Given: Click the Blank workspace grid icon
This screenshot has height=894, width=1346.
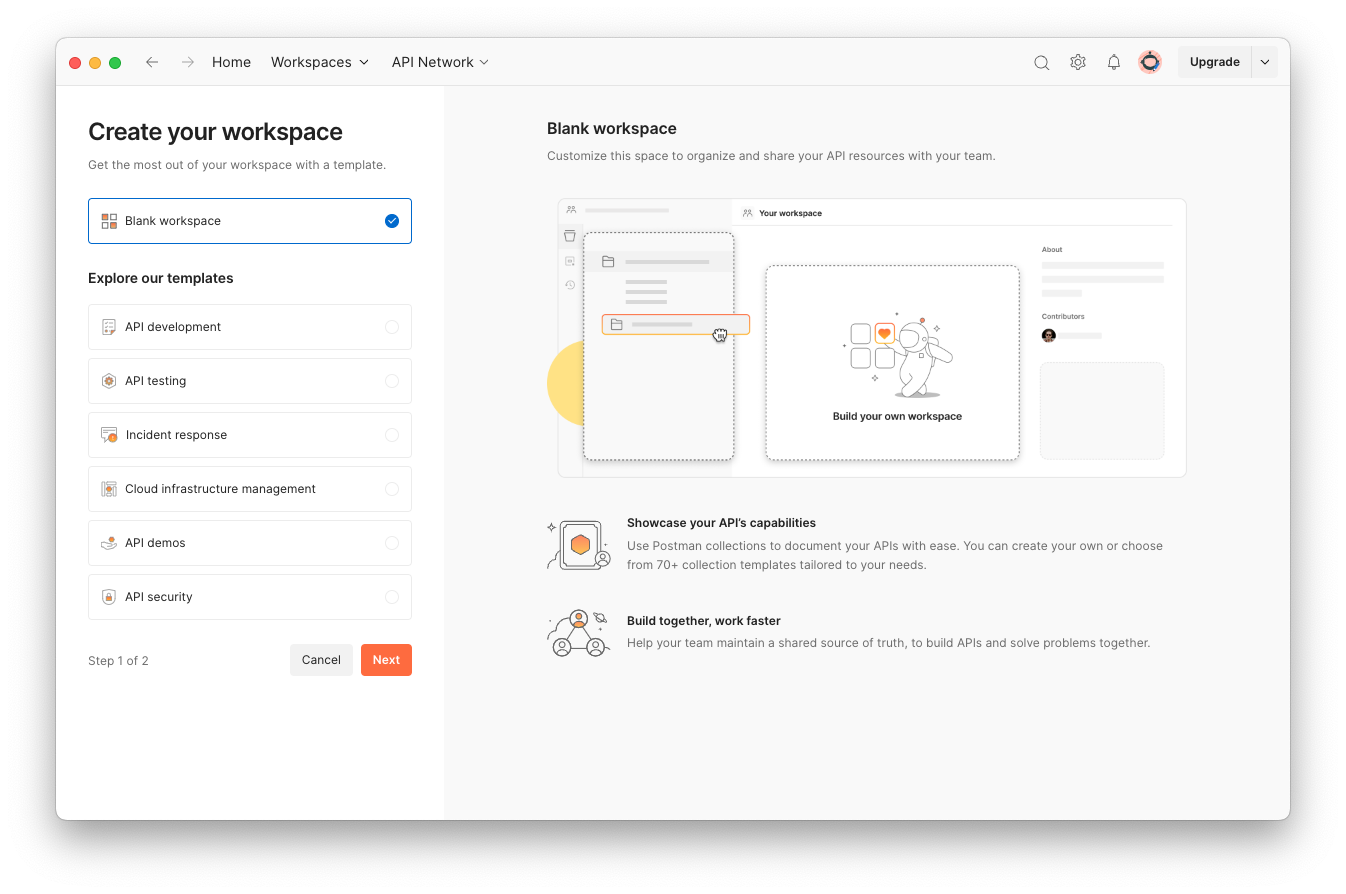Looking at the screenshot, I should (109, 221).
